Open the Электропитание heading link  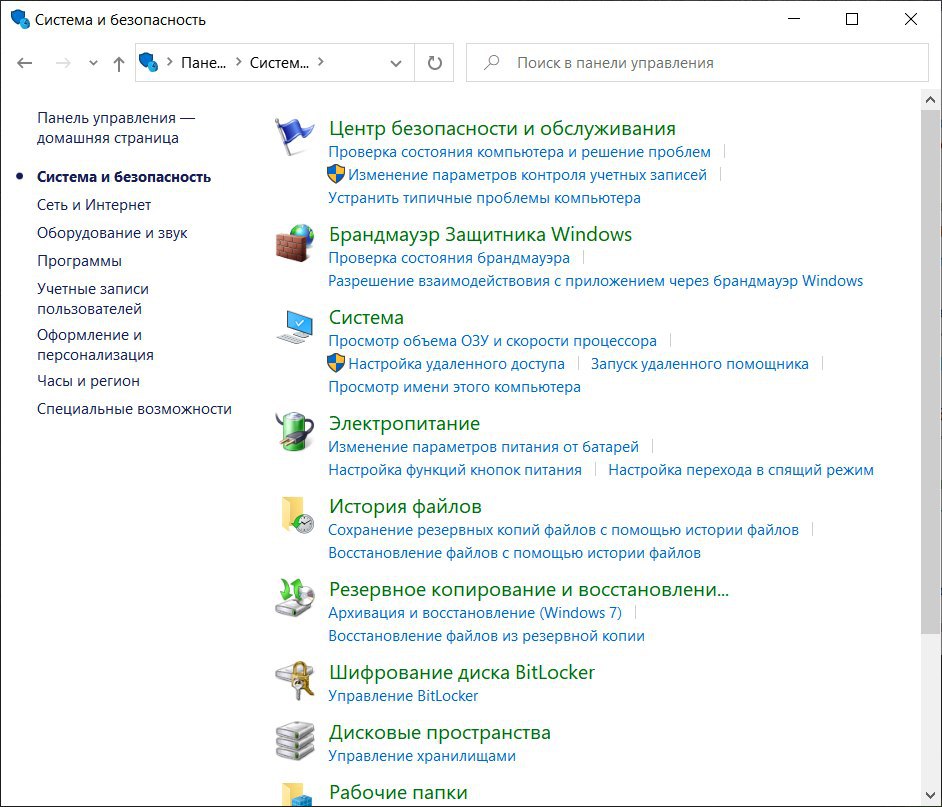tap(404, 424)
